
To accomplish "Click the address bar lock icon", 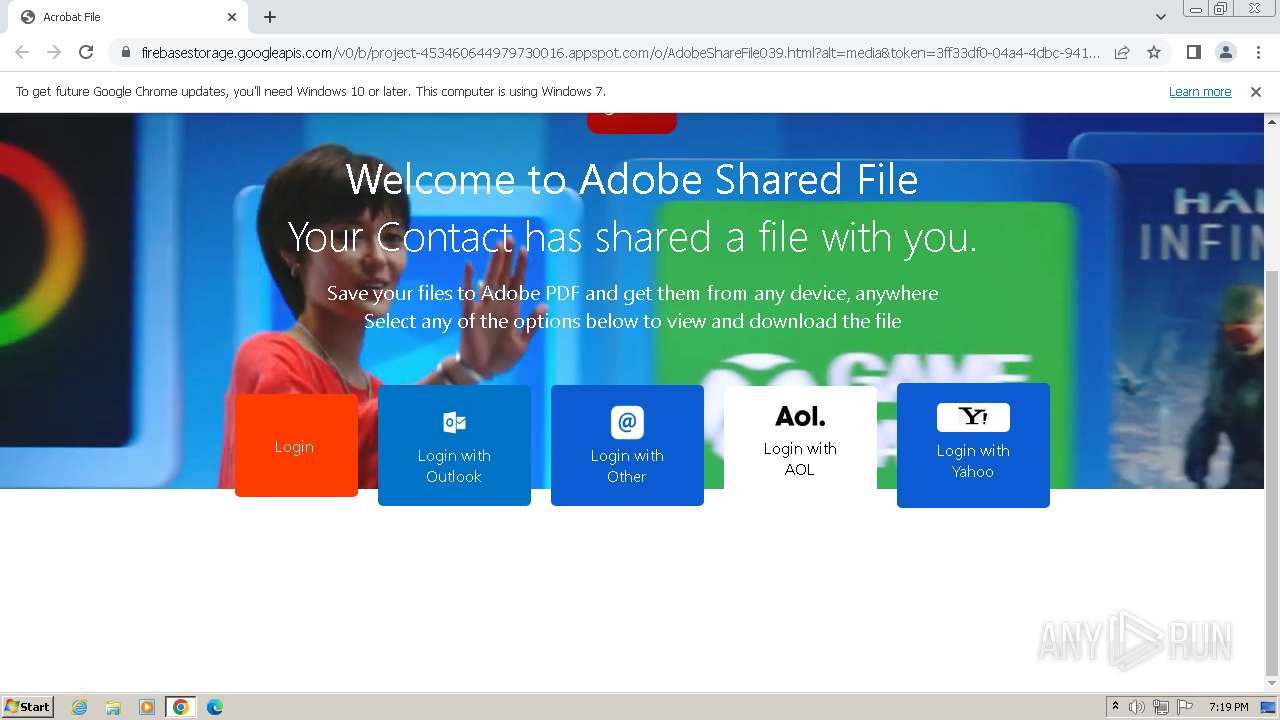I will pos(126,52).
